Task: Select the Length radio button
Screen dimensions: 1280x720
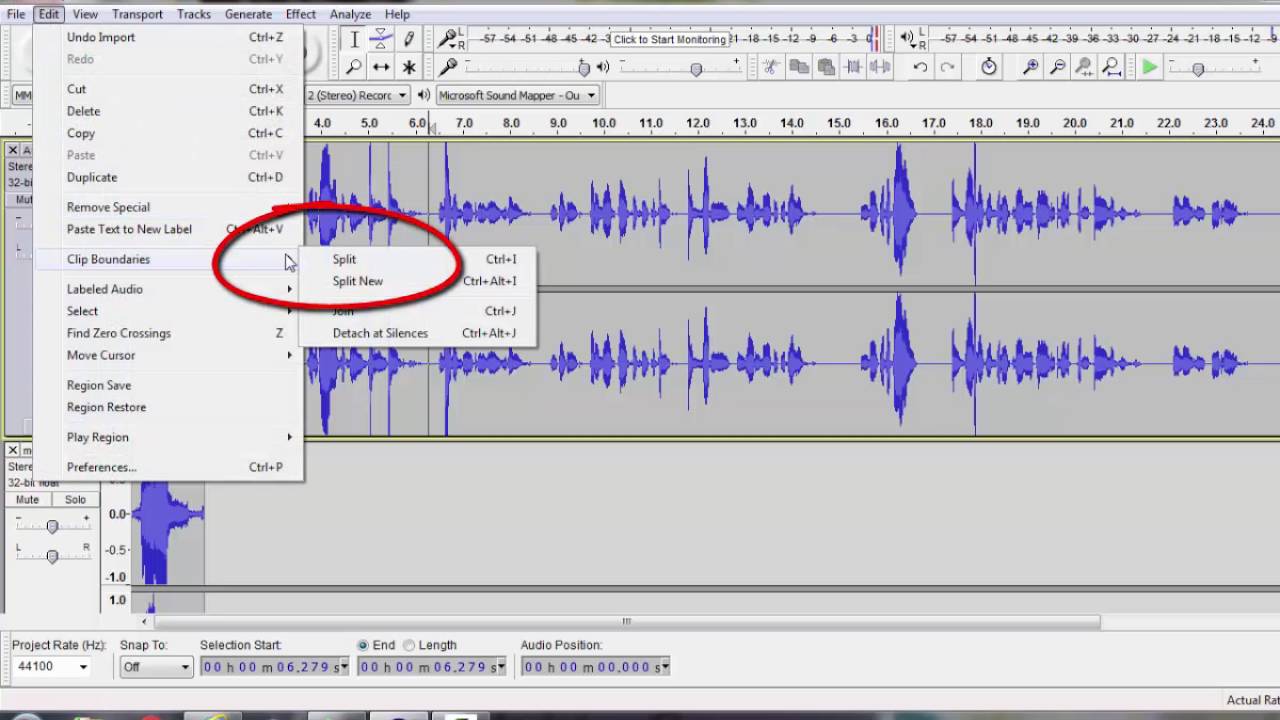Action: pyautogui.click(x=408, y=645)
